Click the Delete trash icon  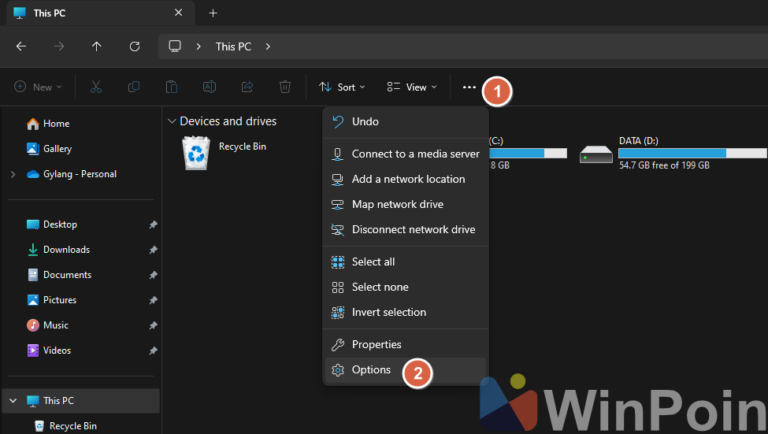[285, 87]
